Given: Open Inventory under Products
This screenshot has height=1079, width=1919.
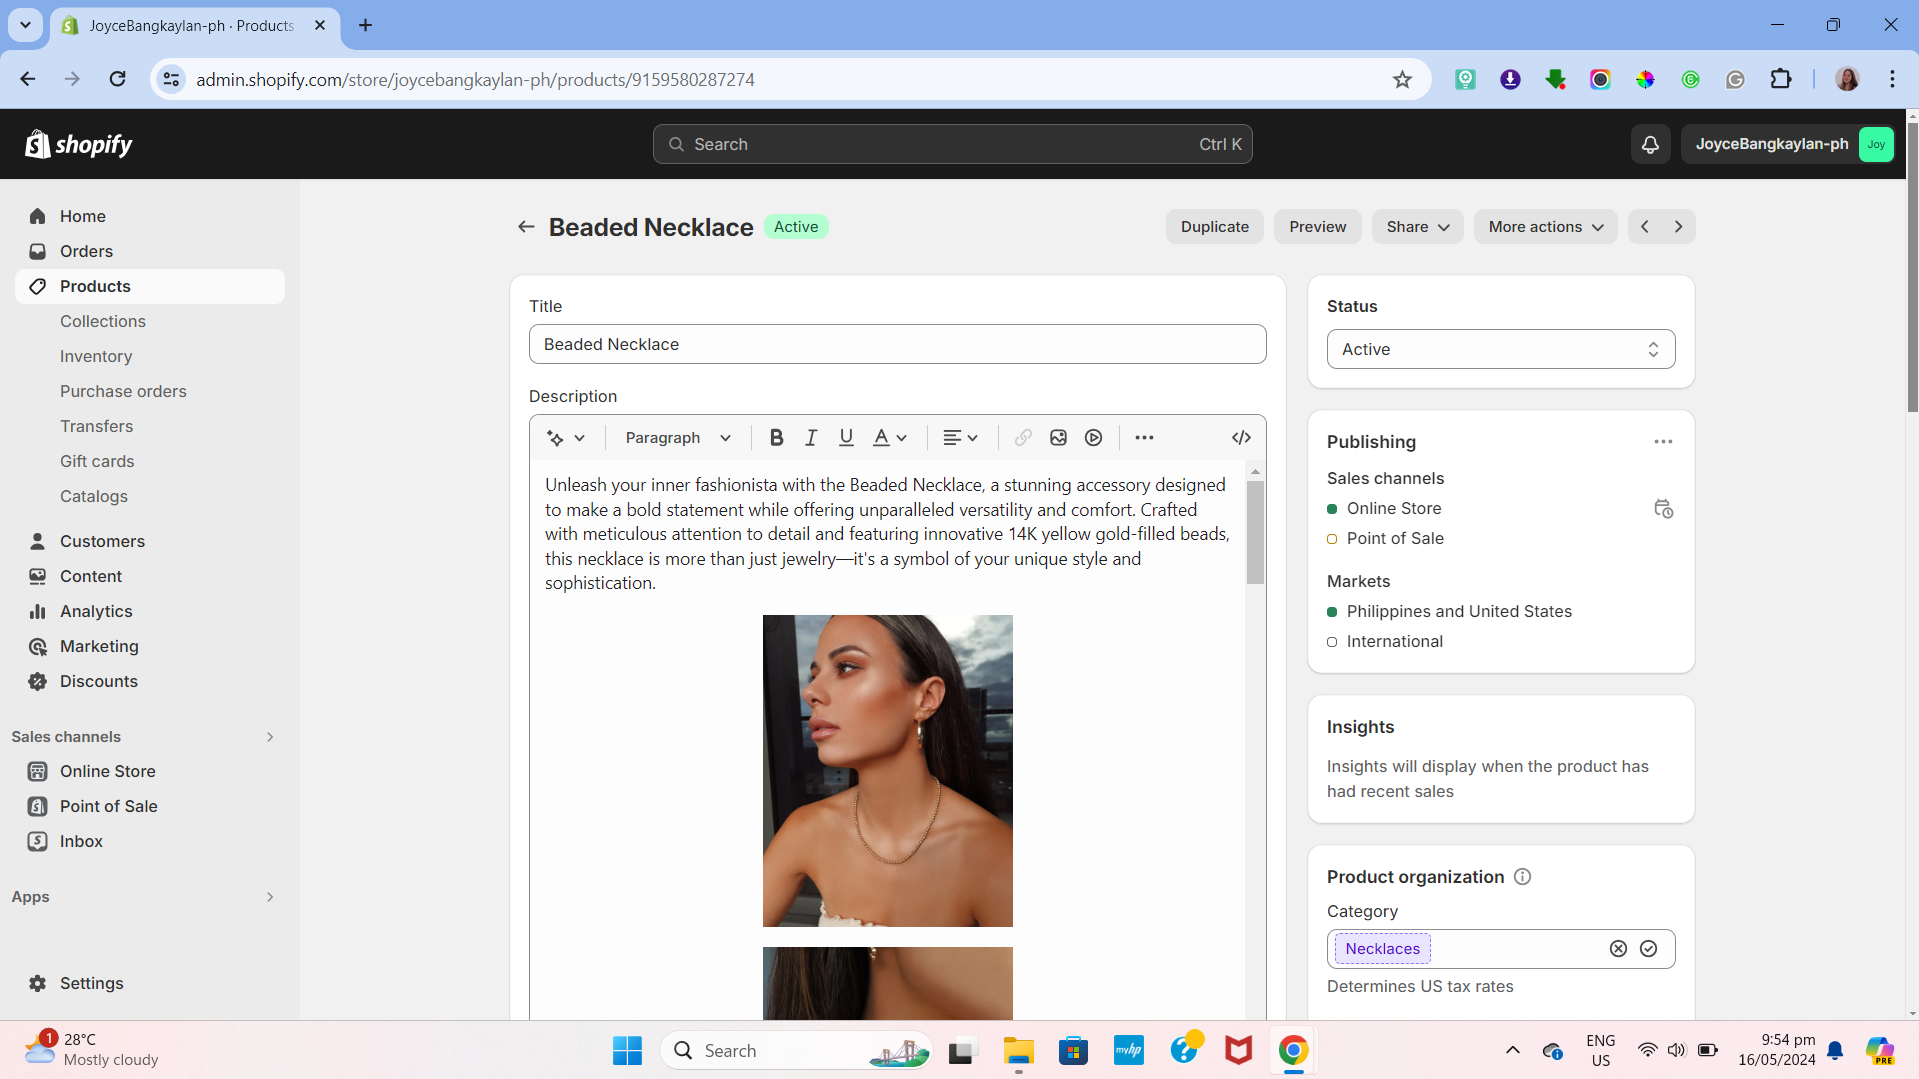Looking at the screenshot, I should point(96,357).
